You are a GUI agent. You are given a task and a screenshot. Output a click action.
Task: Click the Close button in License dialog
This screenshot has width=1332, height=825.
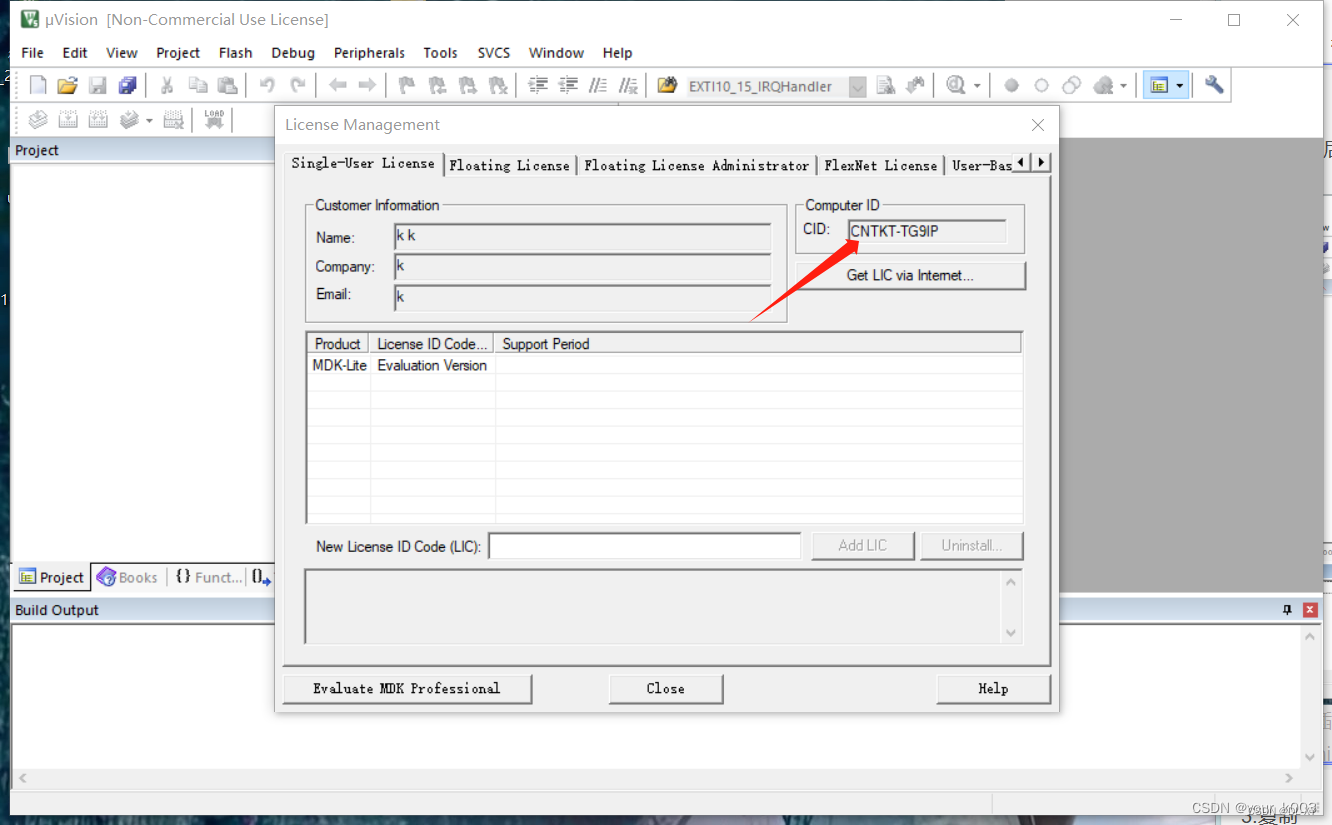[x=666, y=688]
